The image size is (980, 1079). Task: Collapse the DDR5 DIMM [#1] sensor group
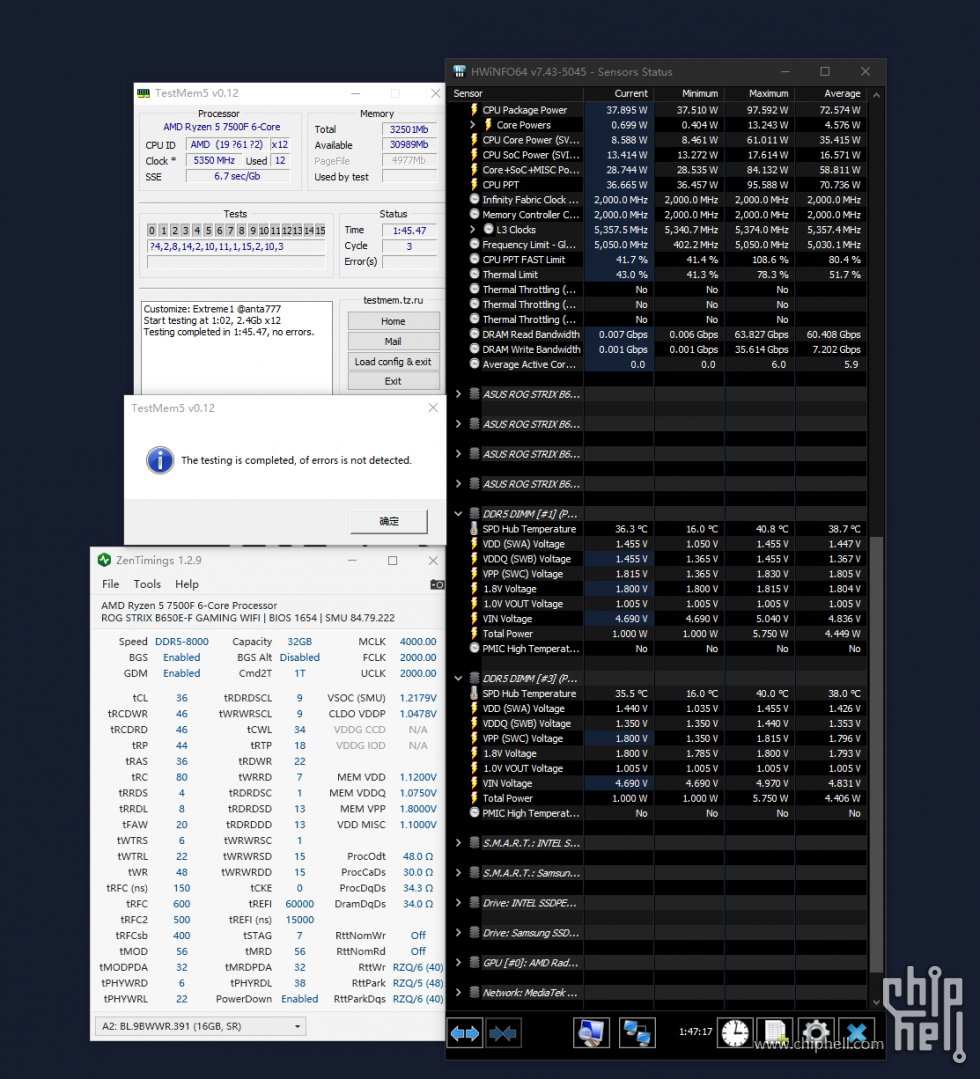458,513
